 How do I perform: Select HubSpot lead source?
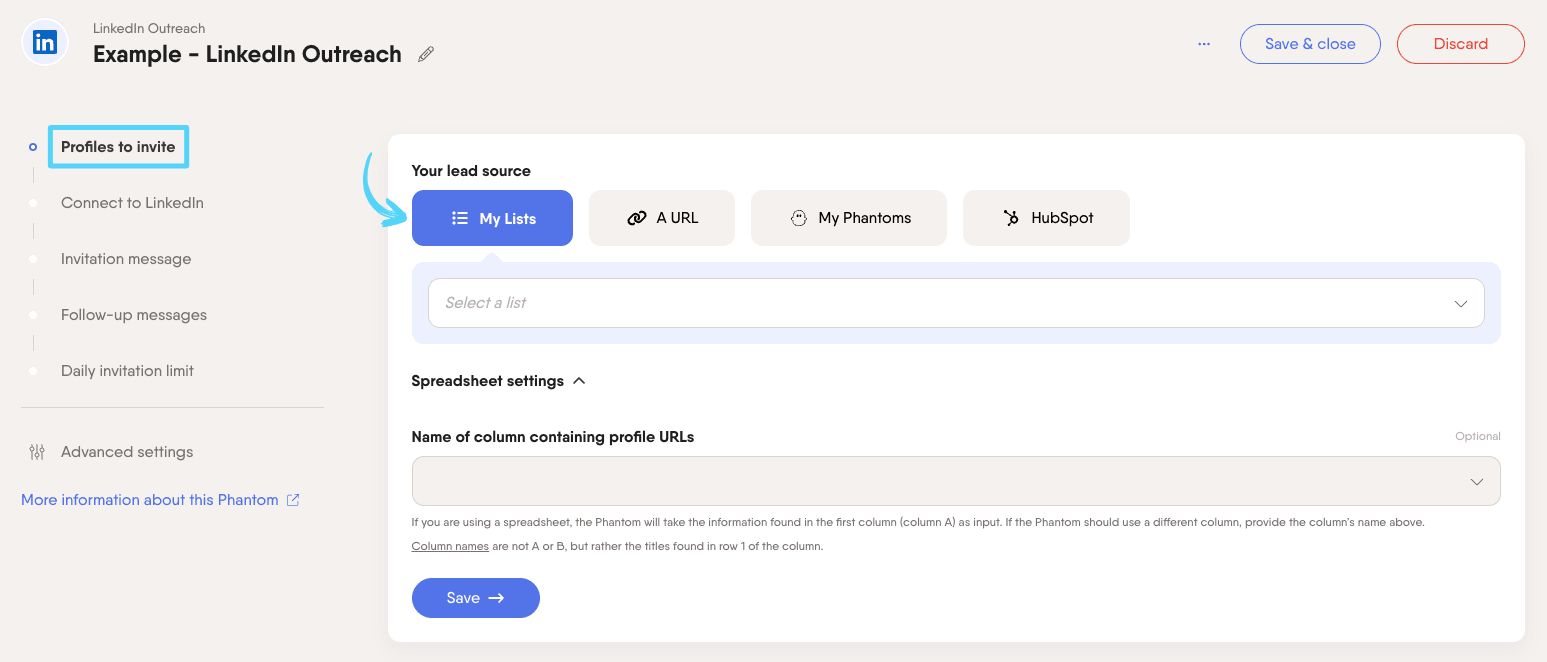pyautogui.click(x=1046, y=218)
